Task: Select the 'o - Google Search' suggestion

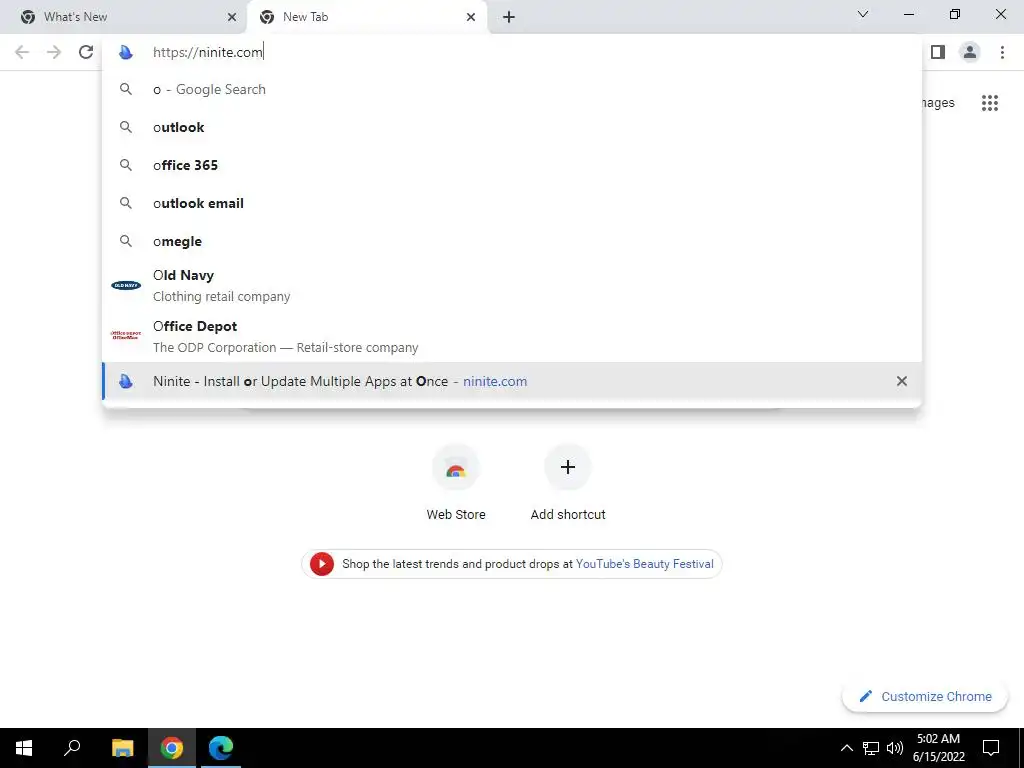Action: [512, 89]
